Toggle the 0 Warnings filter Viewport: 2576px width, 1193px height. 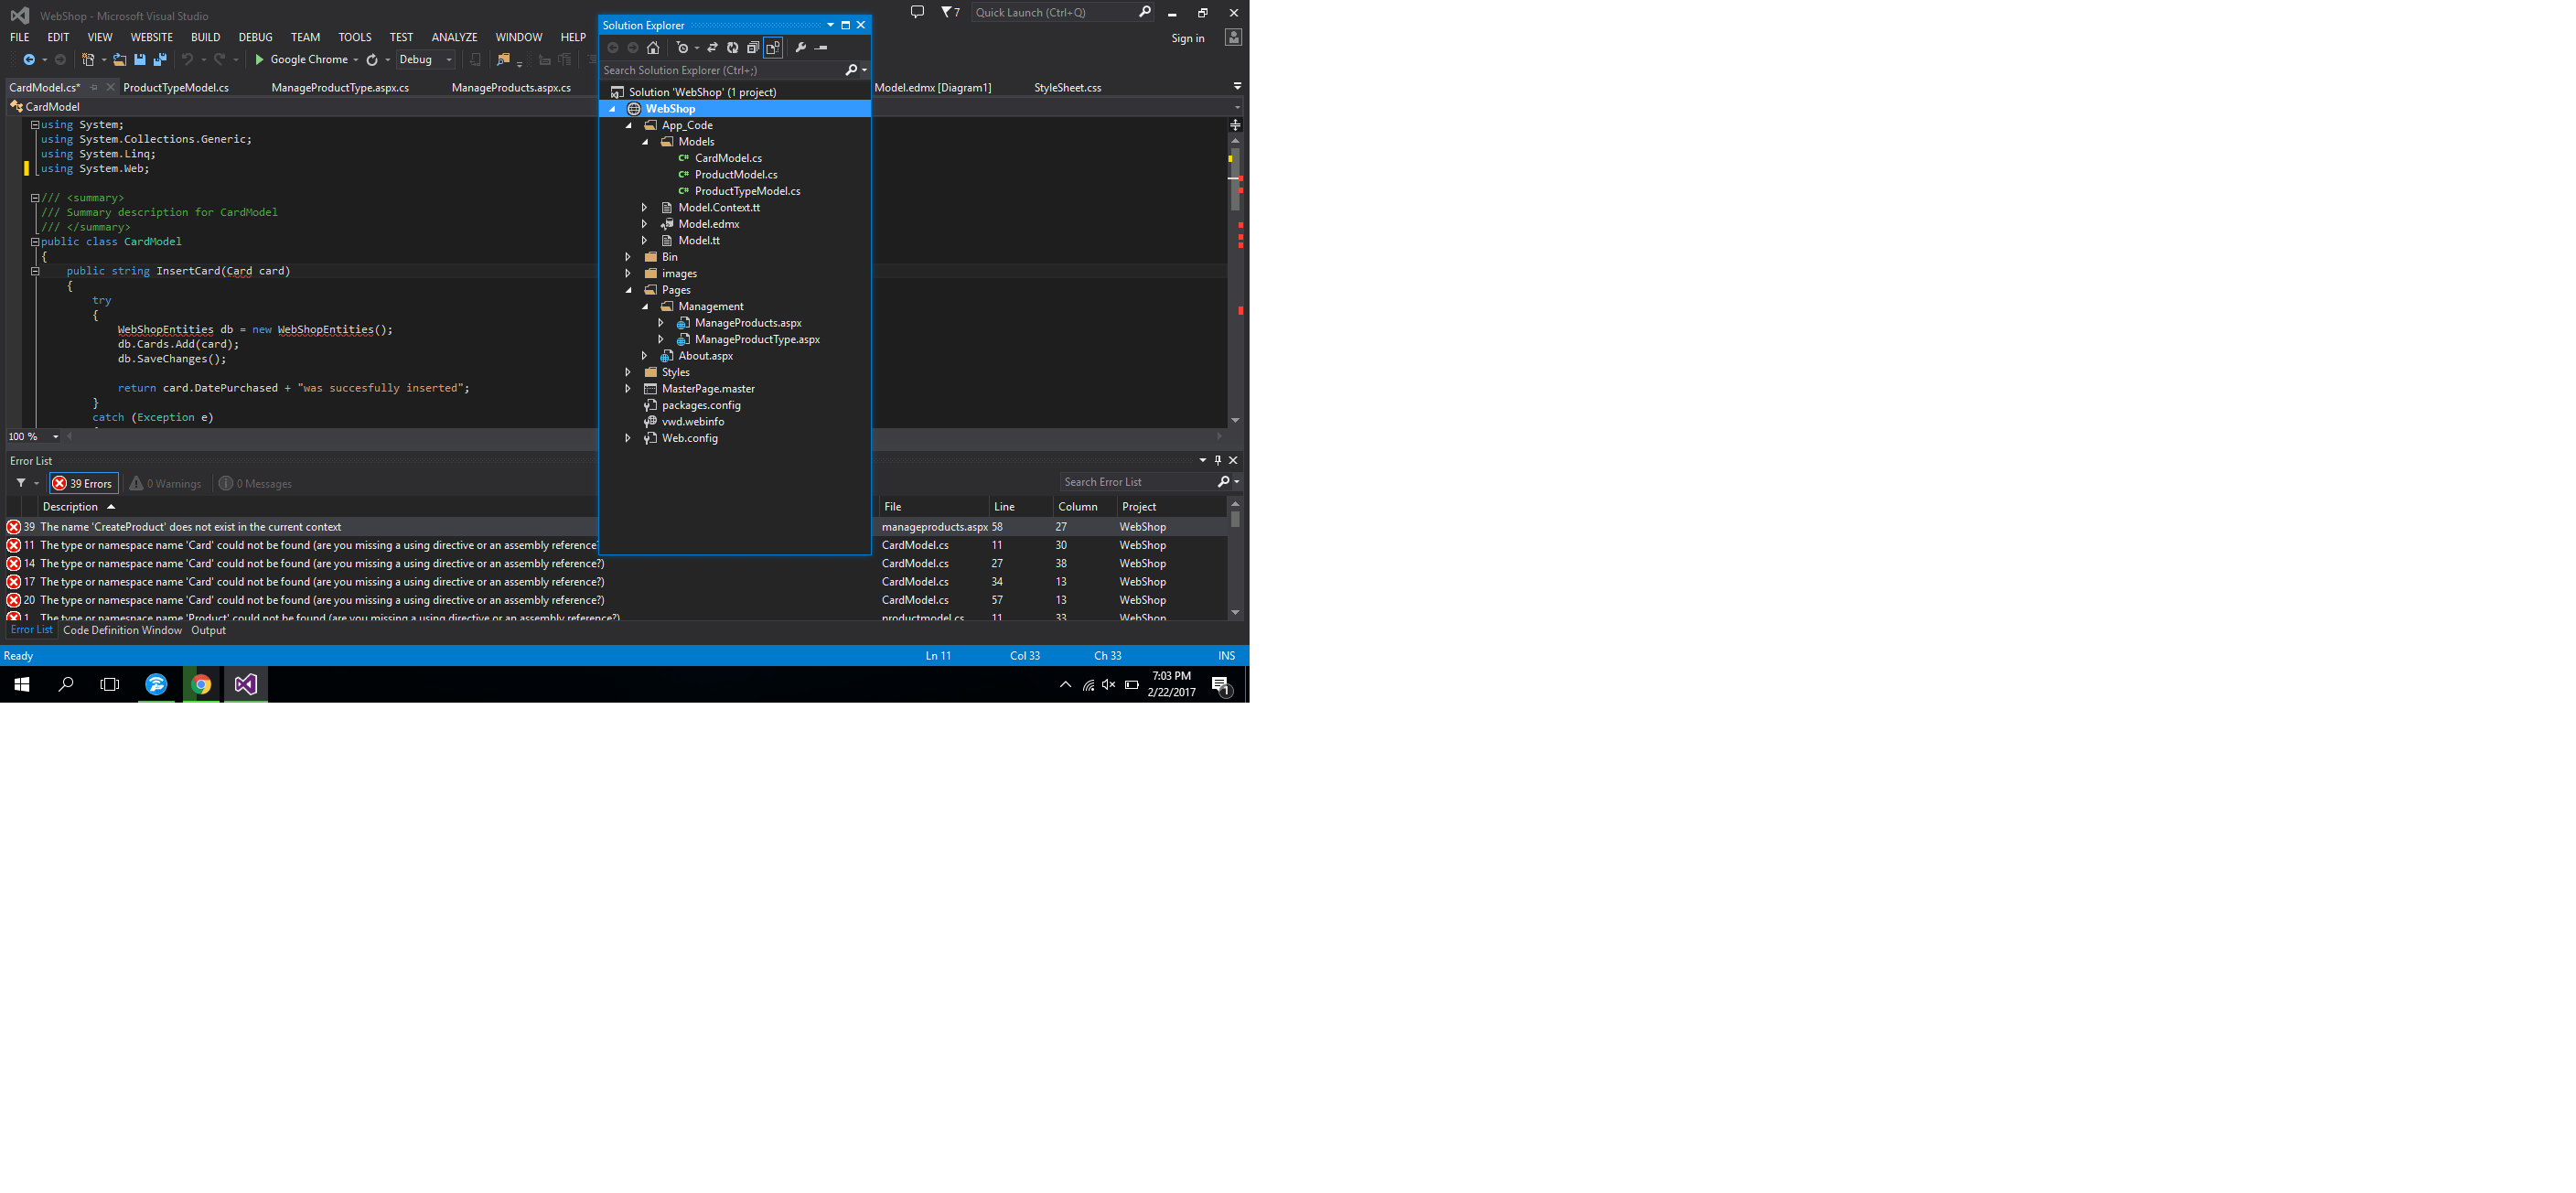pos(165,484)
